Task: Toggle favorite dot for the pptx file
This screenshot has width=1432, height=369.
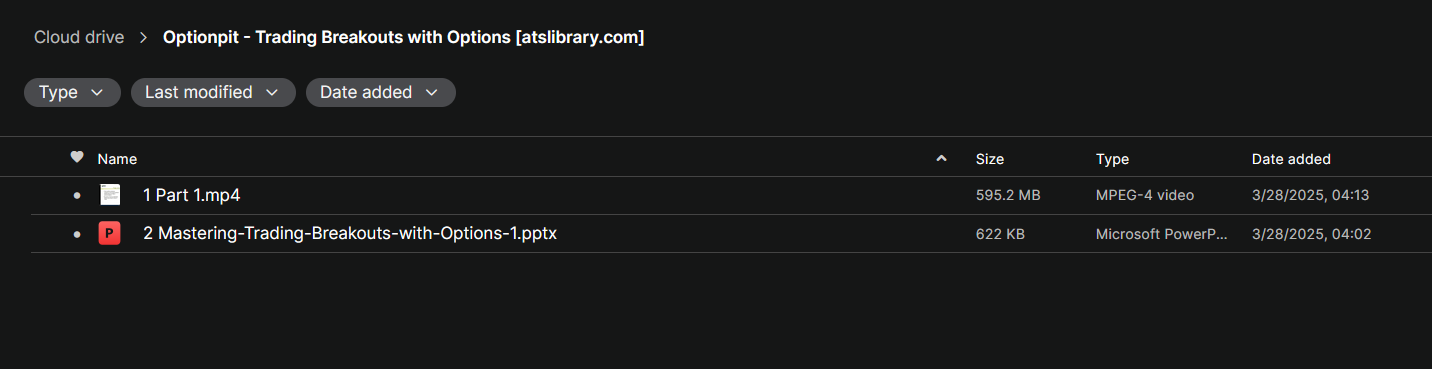Action: (77, 234)
